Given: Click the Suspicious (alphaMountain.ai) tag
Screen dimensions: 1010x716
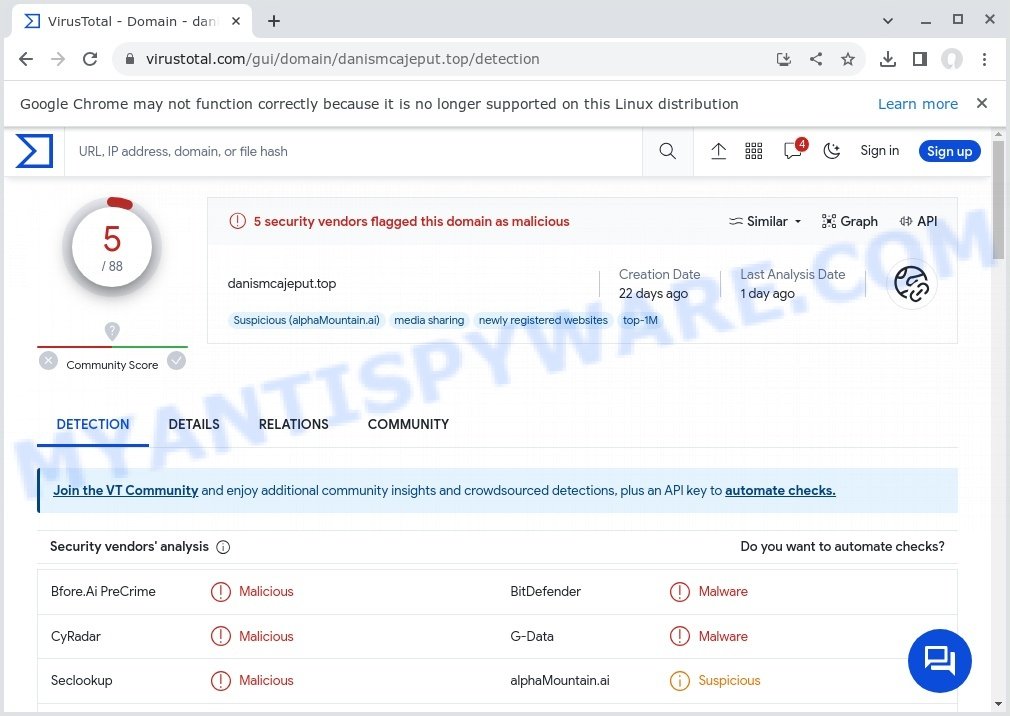Looking at the screenshot, I should (307, 320).
